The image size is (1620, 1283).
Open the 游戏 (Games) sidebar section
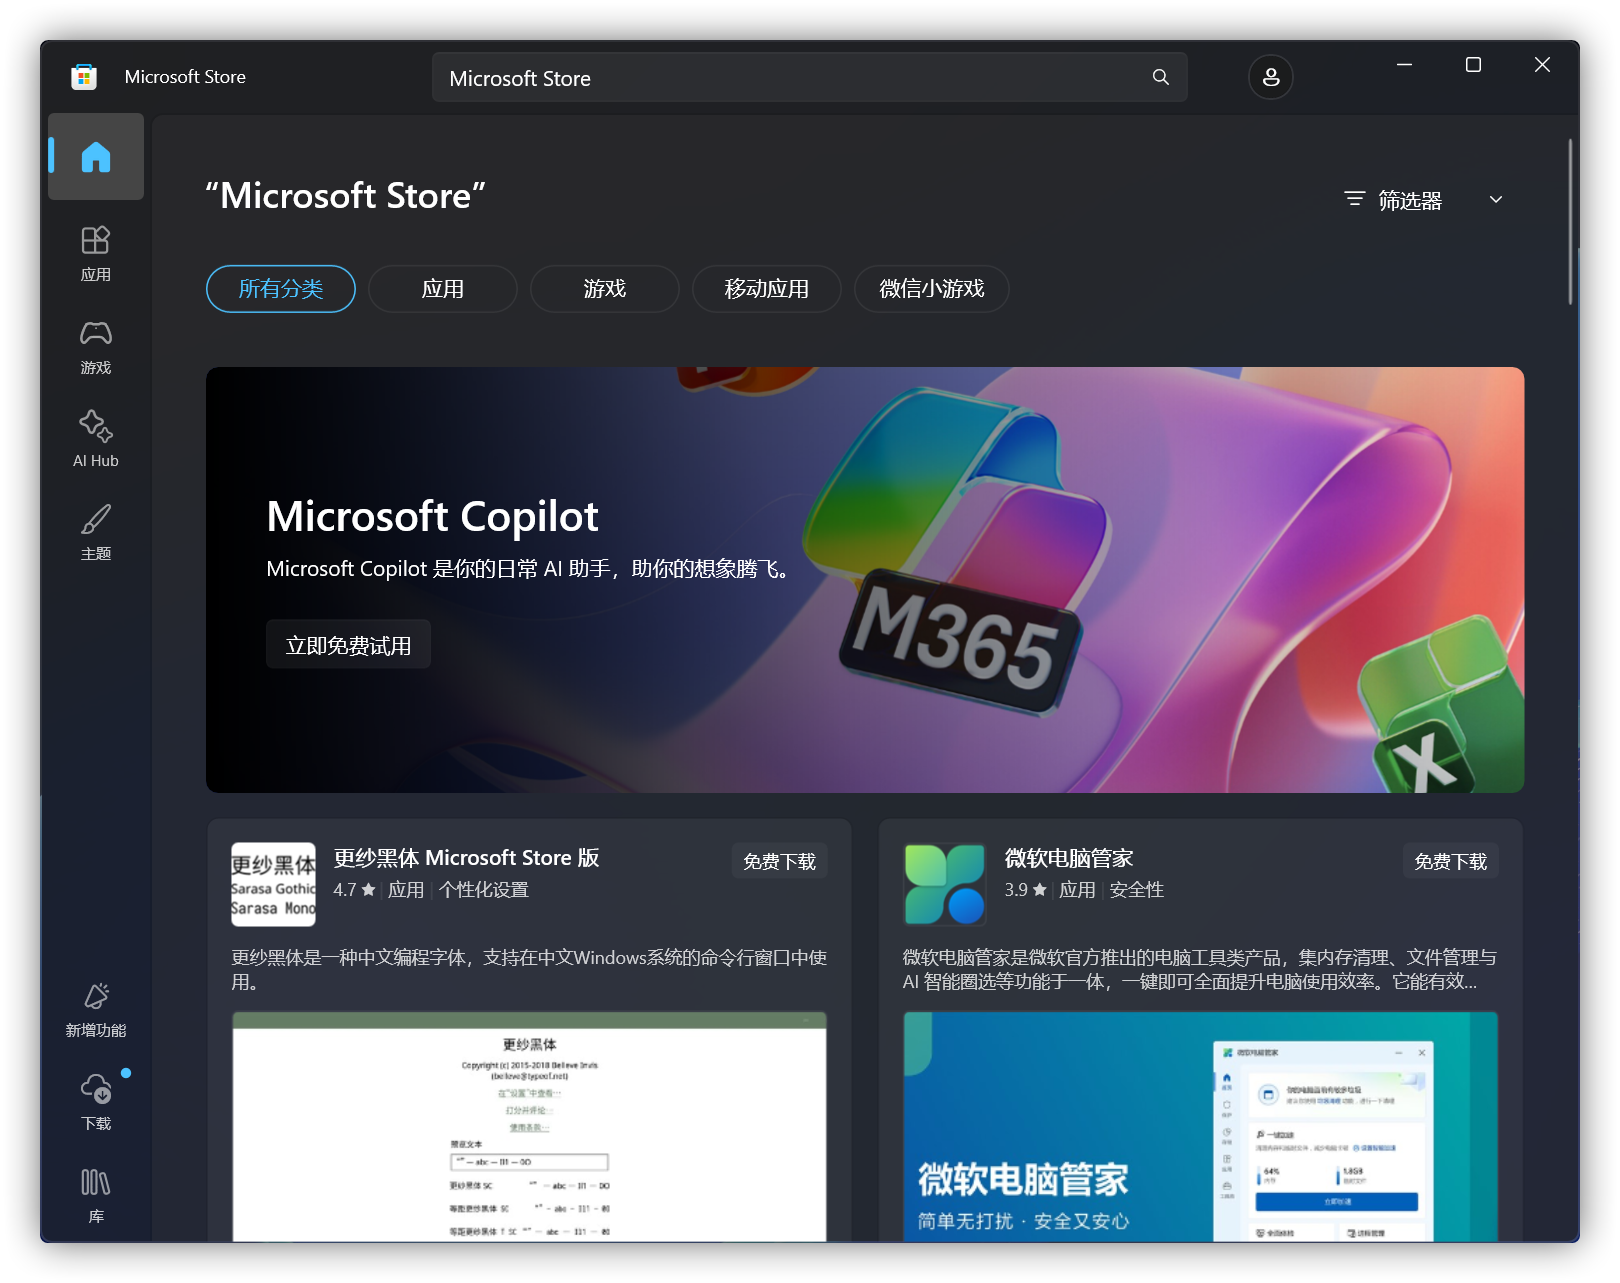(x=96, y=346)
